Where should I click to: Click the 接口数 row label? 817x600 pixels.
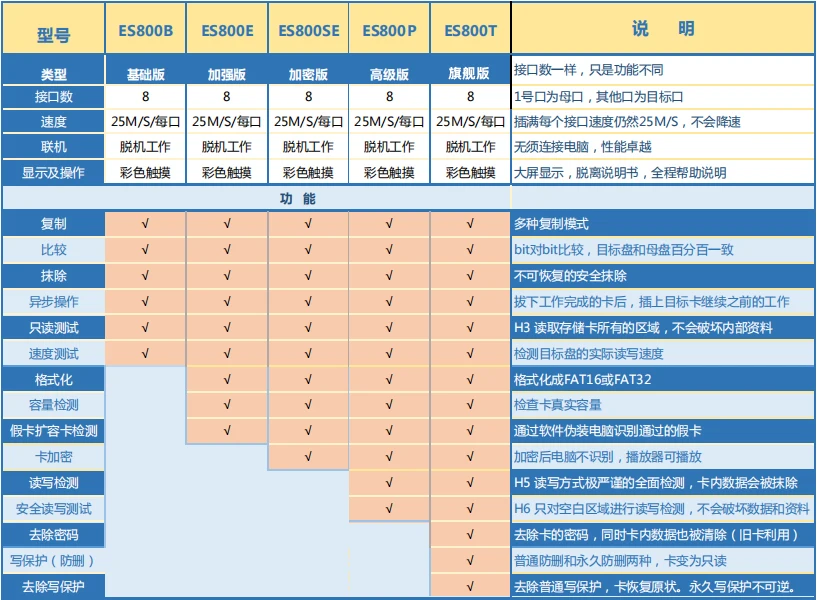tap(54, 96)
